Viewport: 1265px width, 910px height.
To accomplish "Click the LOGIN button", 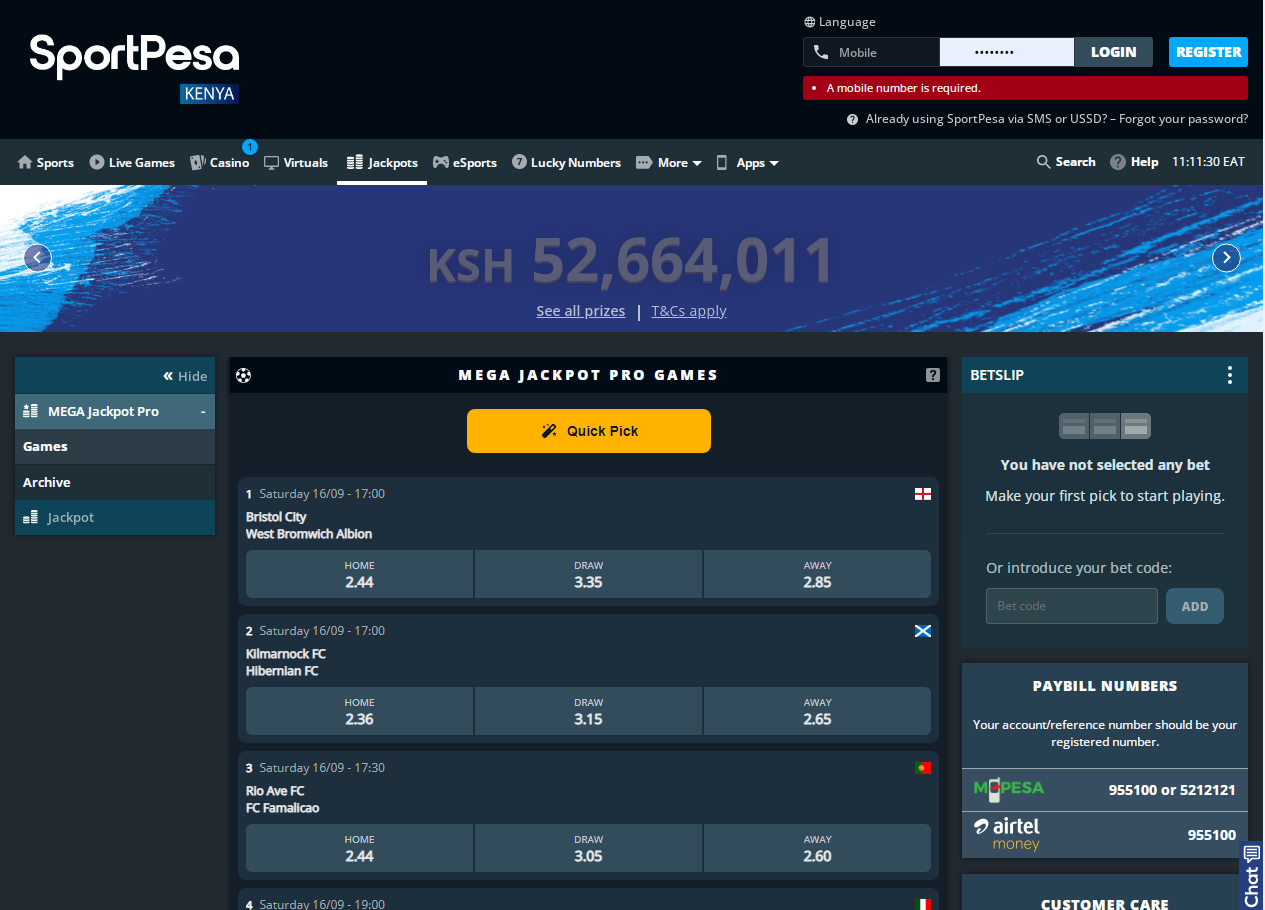I will click(1113, 52).
